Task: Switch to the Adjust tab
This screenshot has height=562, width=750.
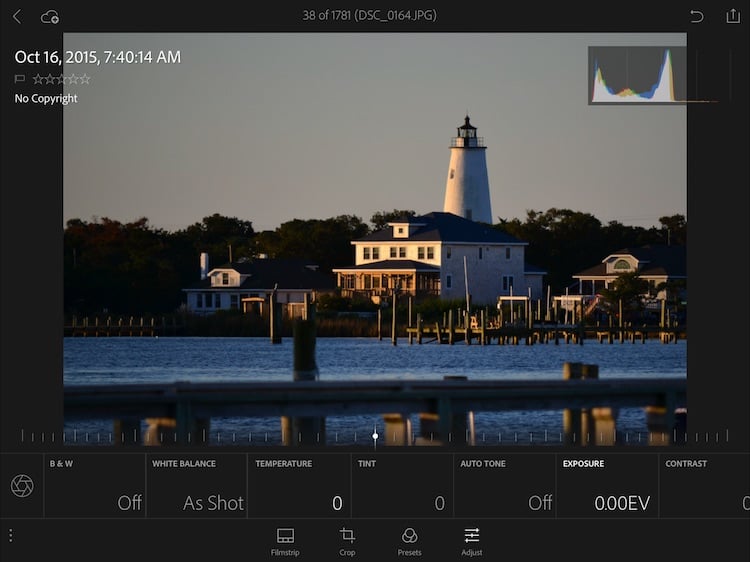Action: (x=472, y=540)
